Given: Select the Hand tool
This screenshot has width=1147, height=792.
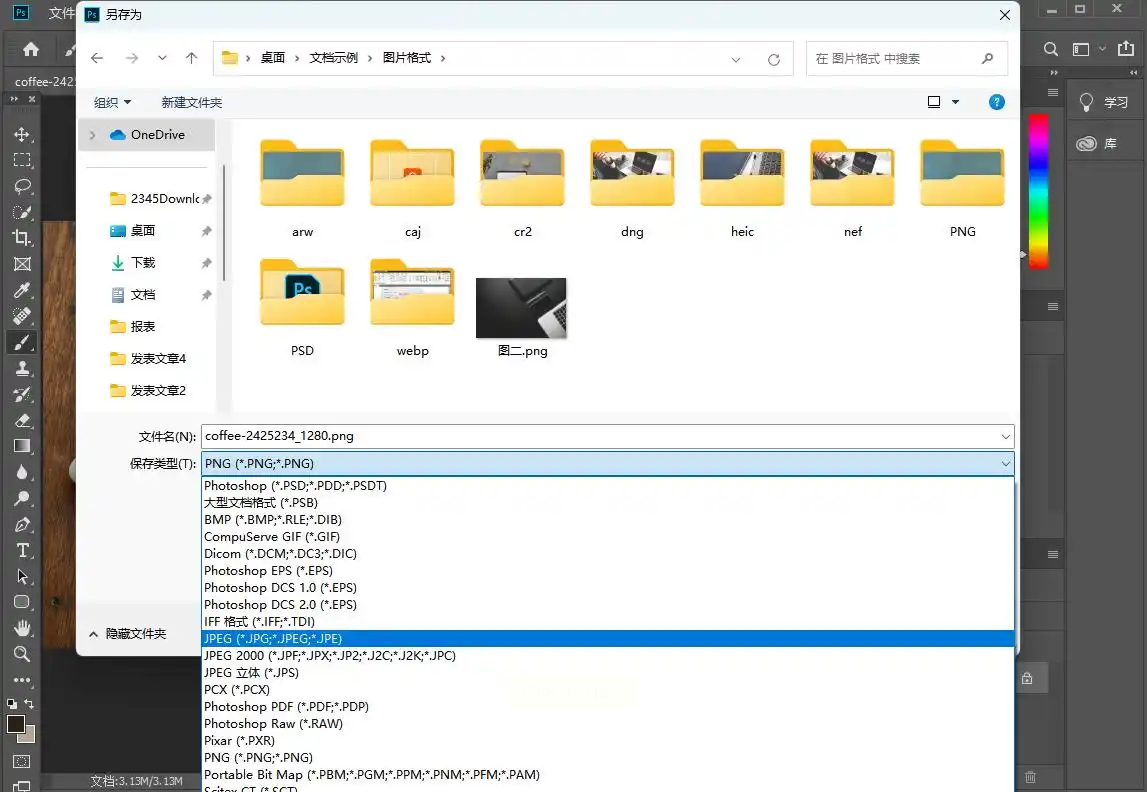Looking at the screenshot, I should (x=21, y=628).
